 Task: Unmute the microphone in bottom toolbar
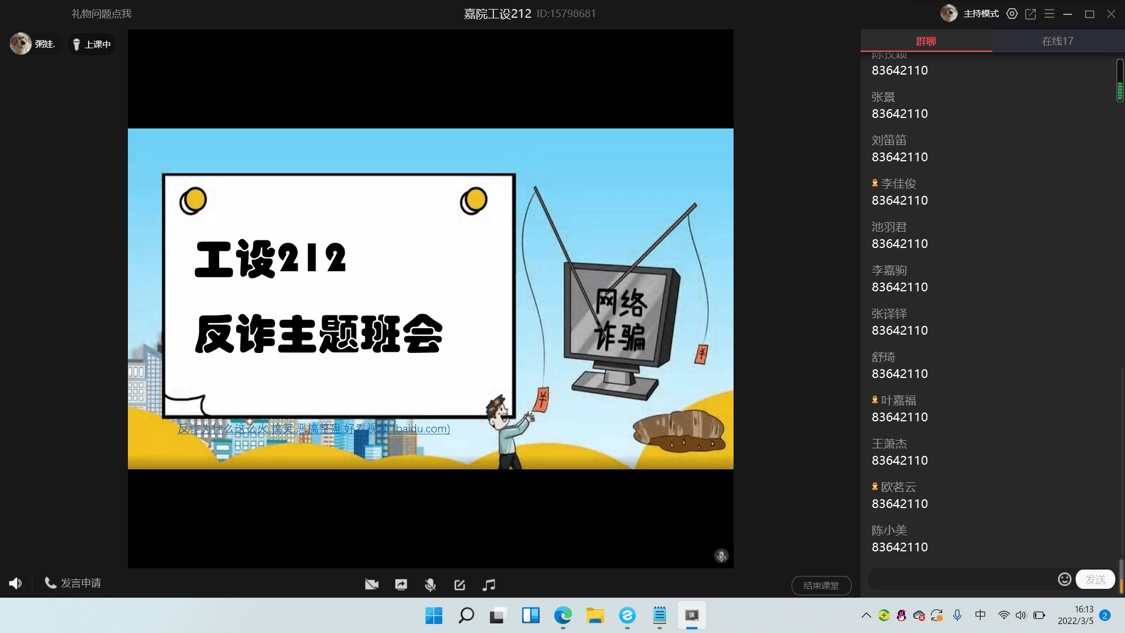pos(430,585)
